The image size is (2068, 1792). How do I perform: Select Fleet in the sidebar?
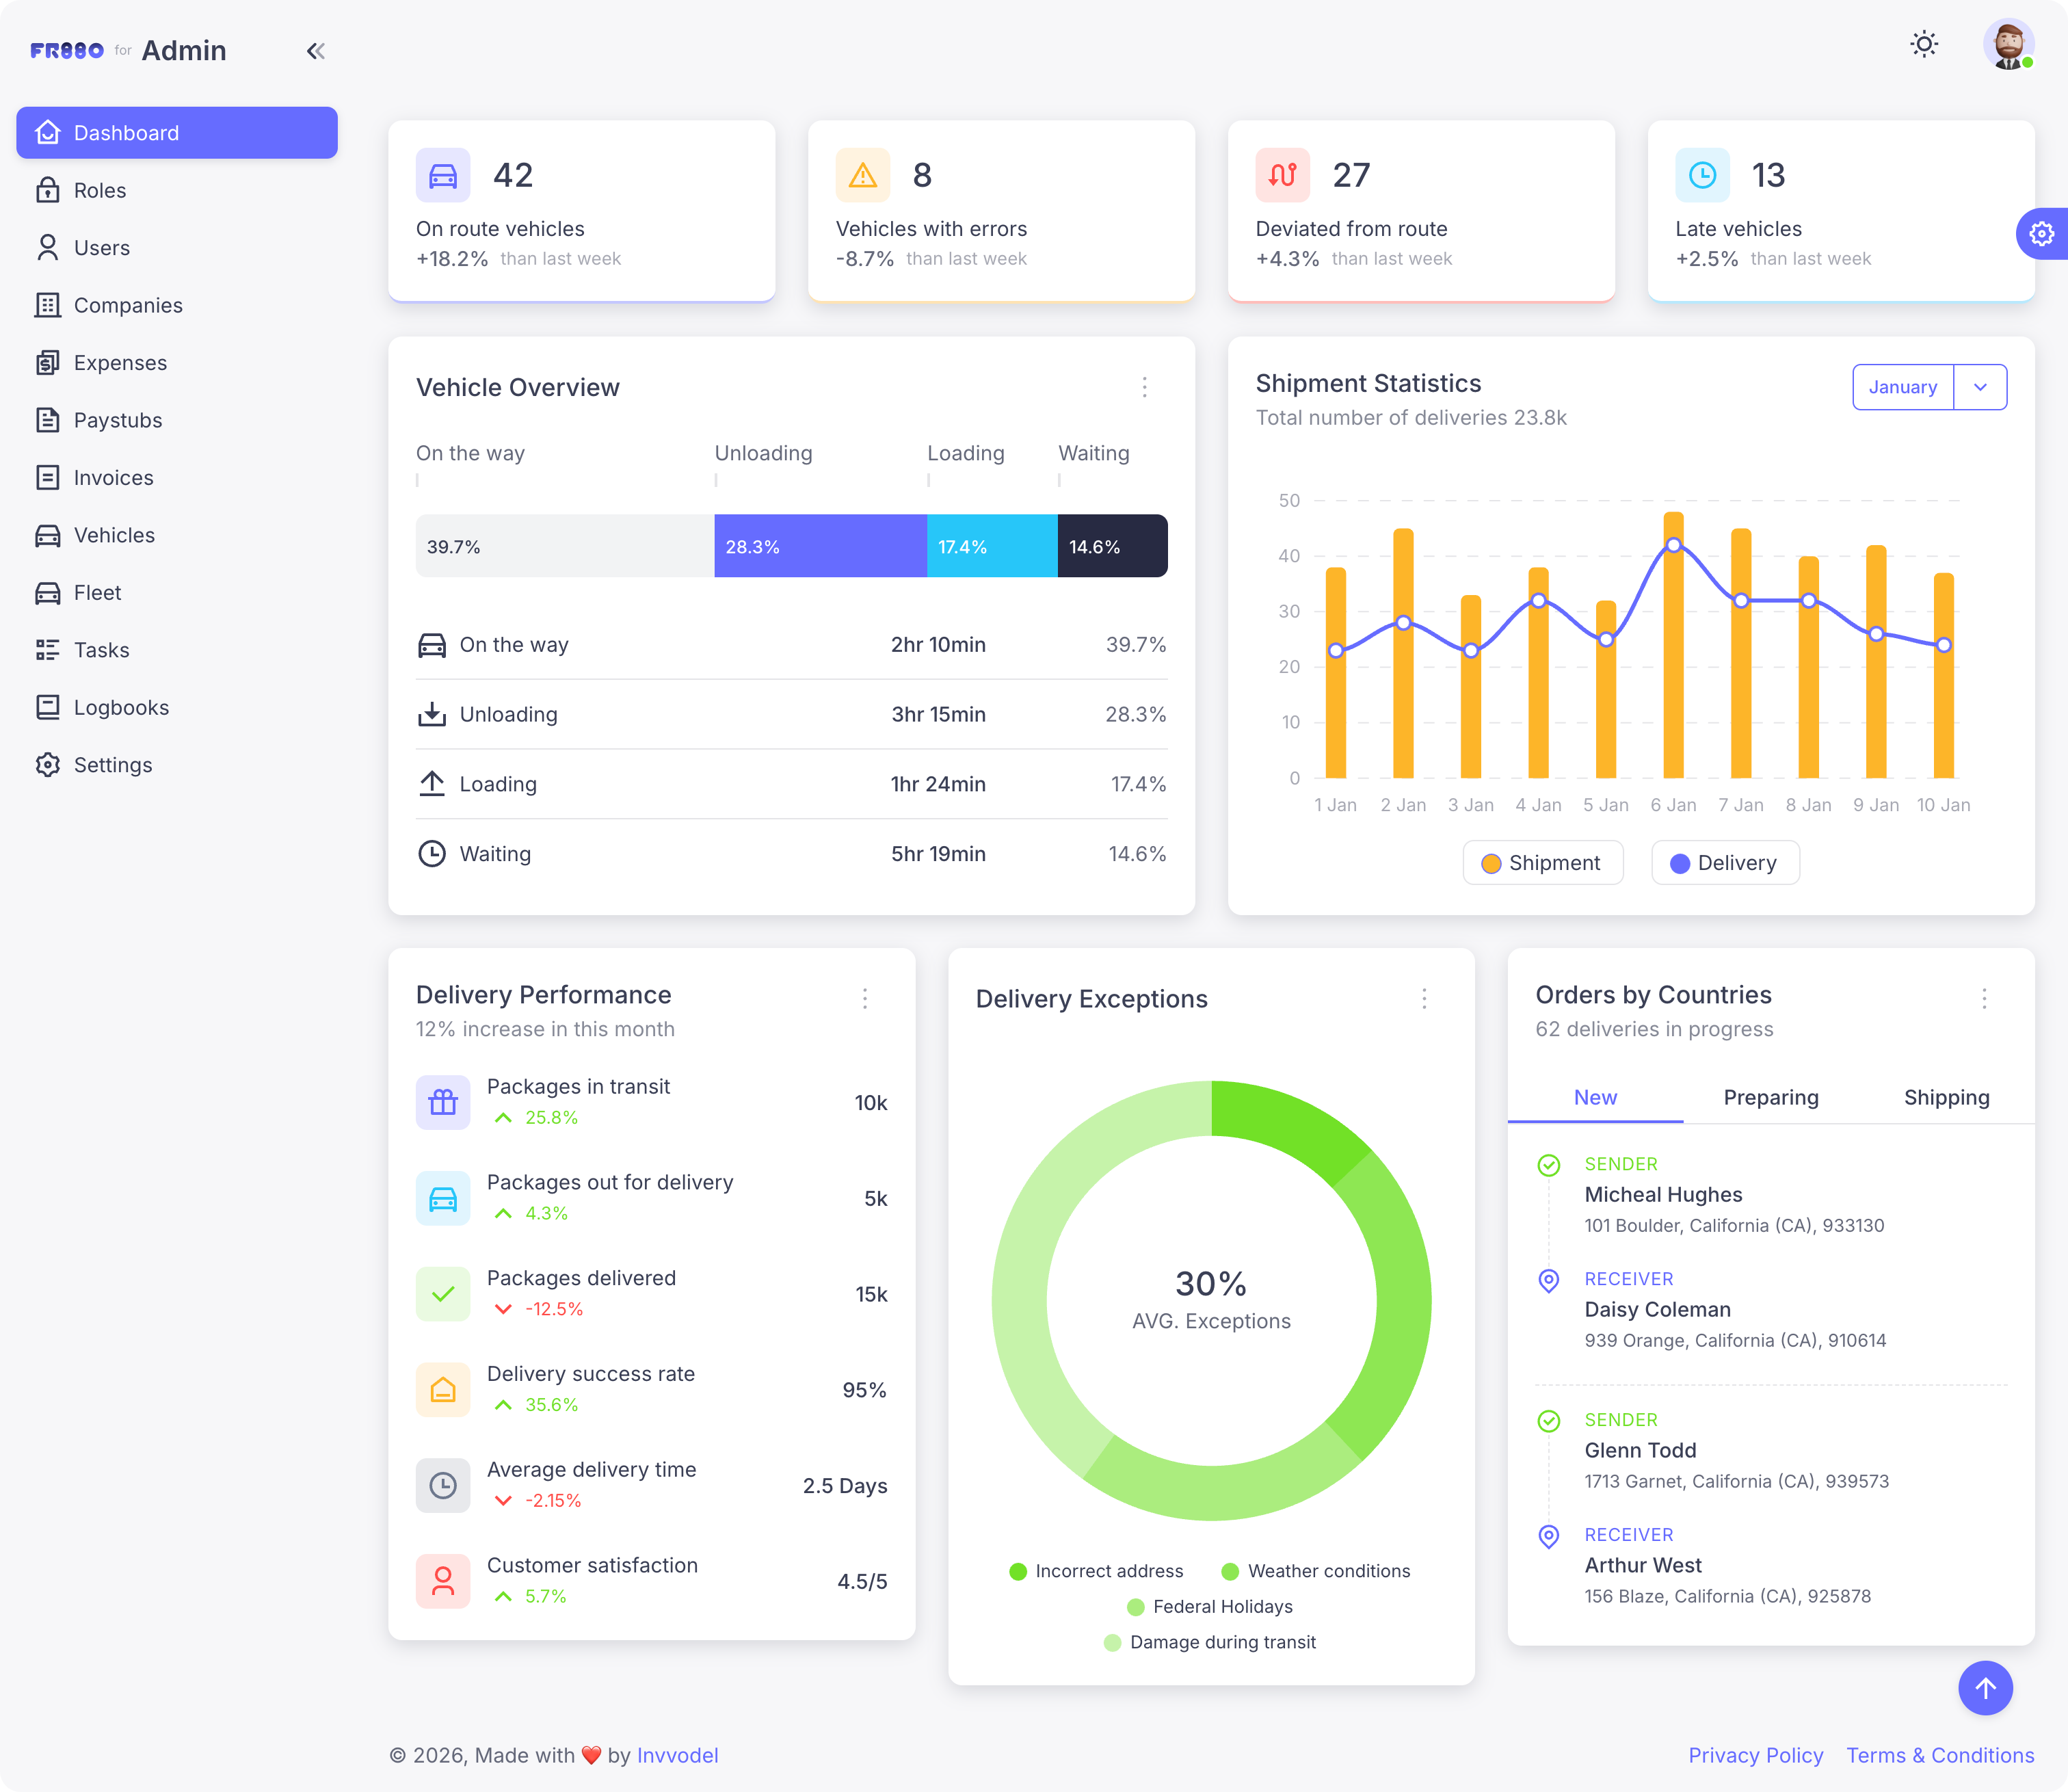(x=96, y=592)
